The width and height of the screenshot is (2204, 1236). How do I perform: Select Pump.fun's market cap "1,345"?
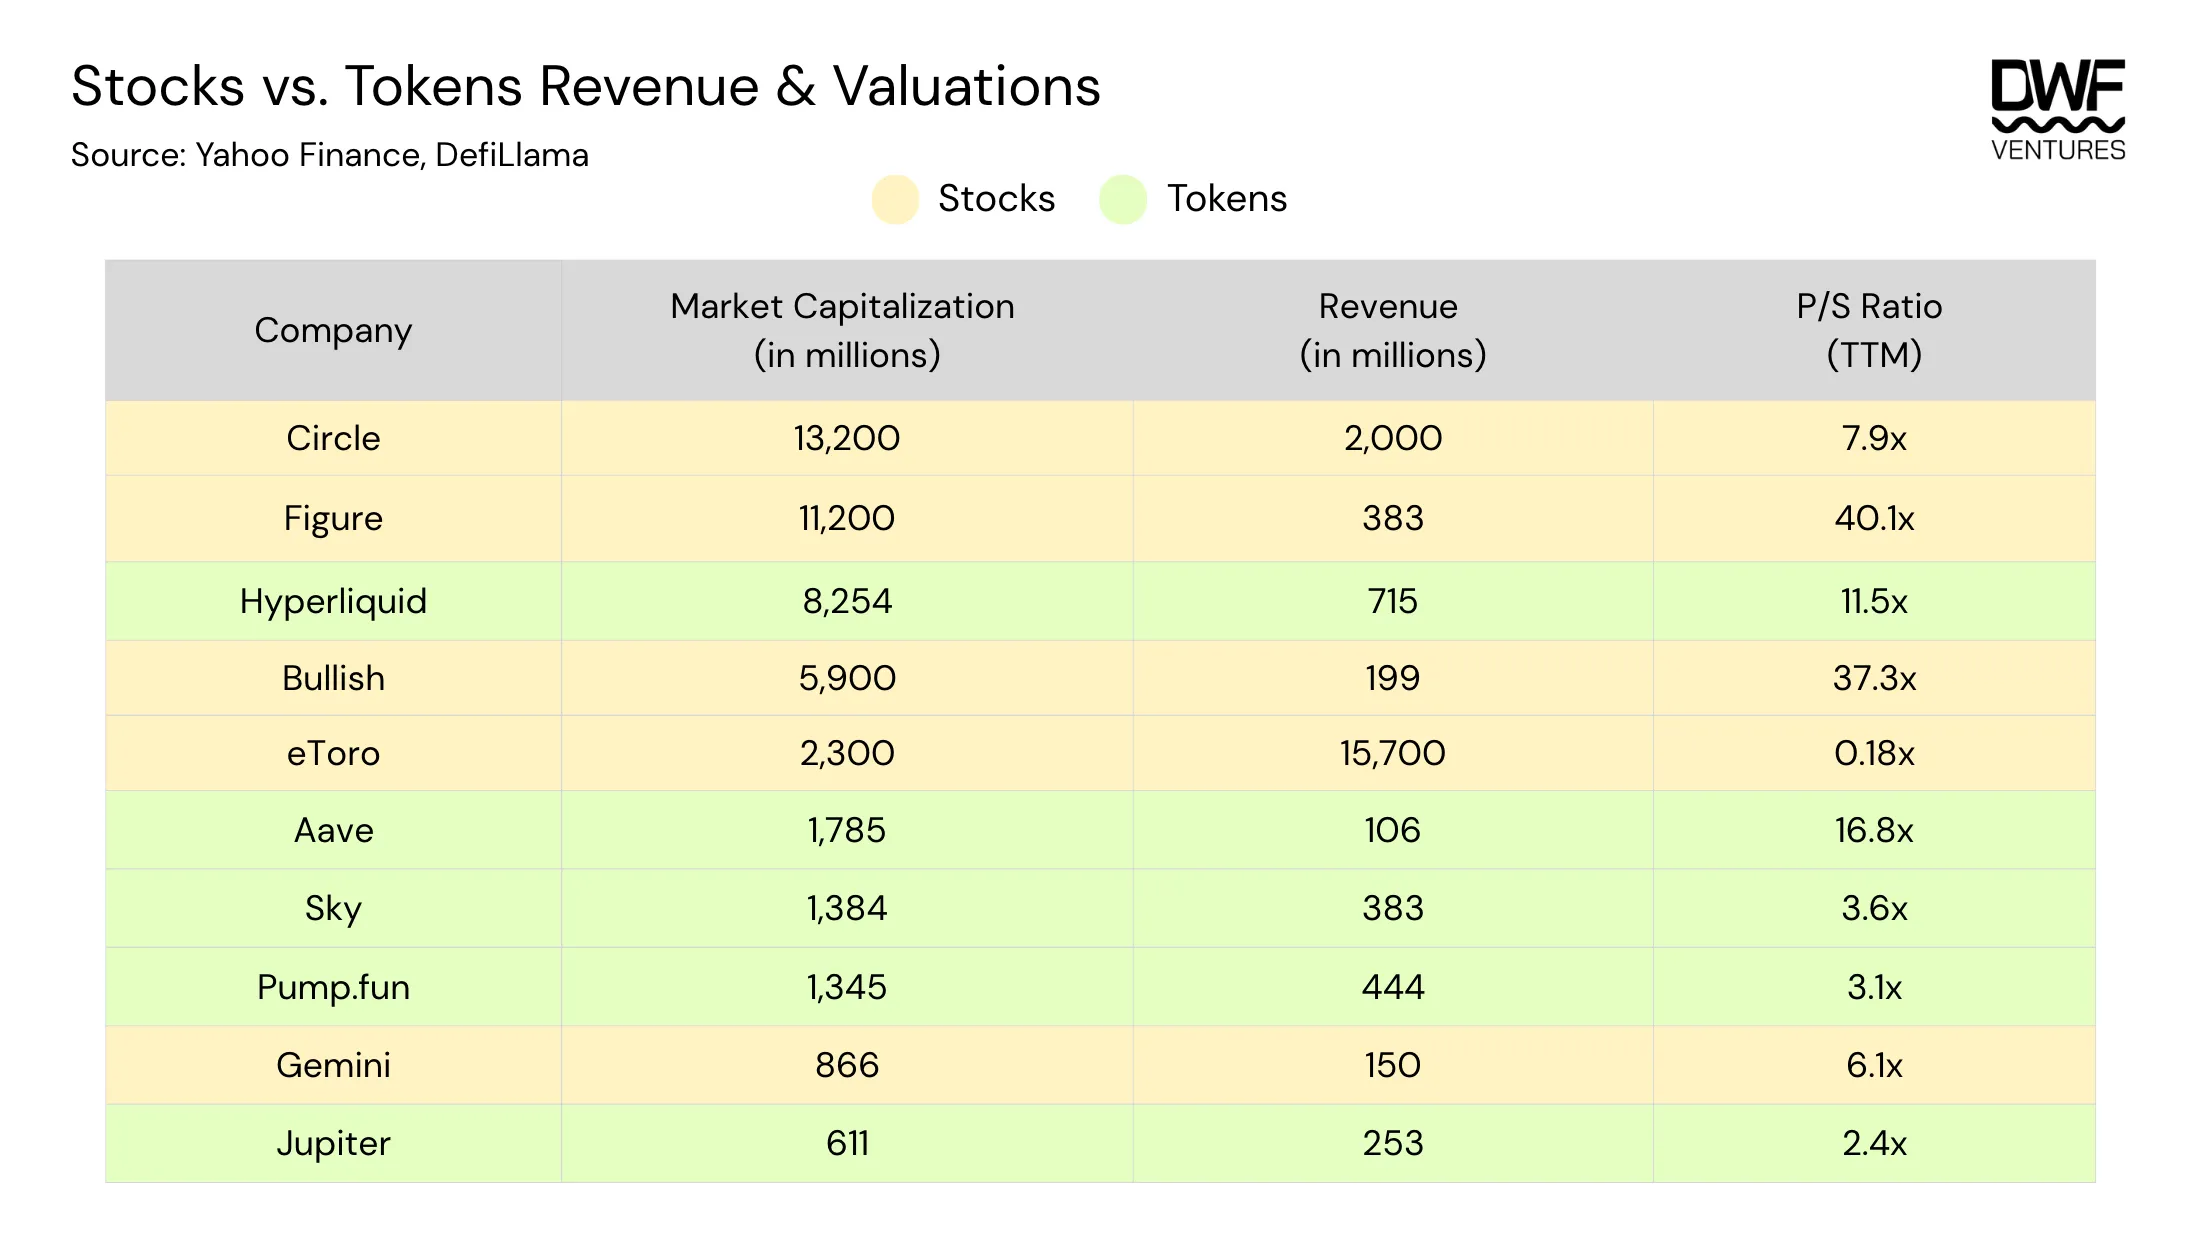(x=847, y=987)
